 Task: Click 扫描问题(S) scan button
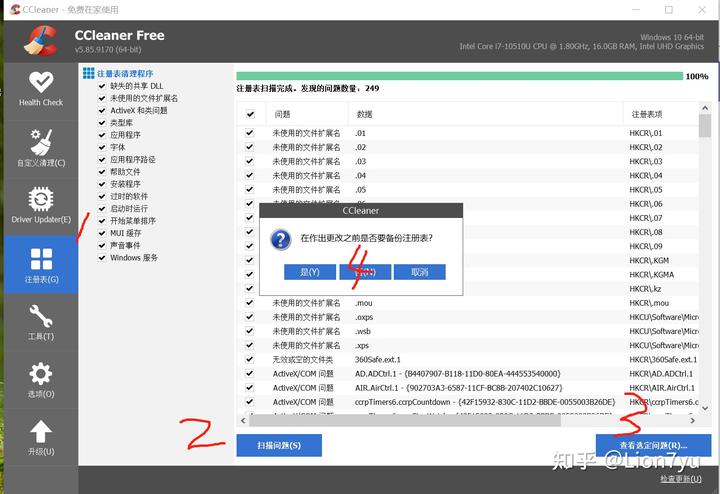click(x=279, y=445)
